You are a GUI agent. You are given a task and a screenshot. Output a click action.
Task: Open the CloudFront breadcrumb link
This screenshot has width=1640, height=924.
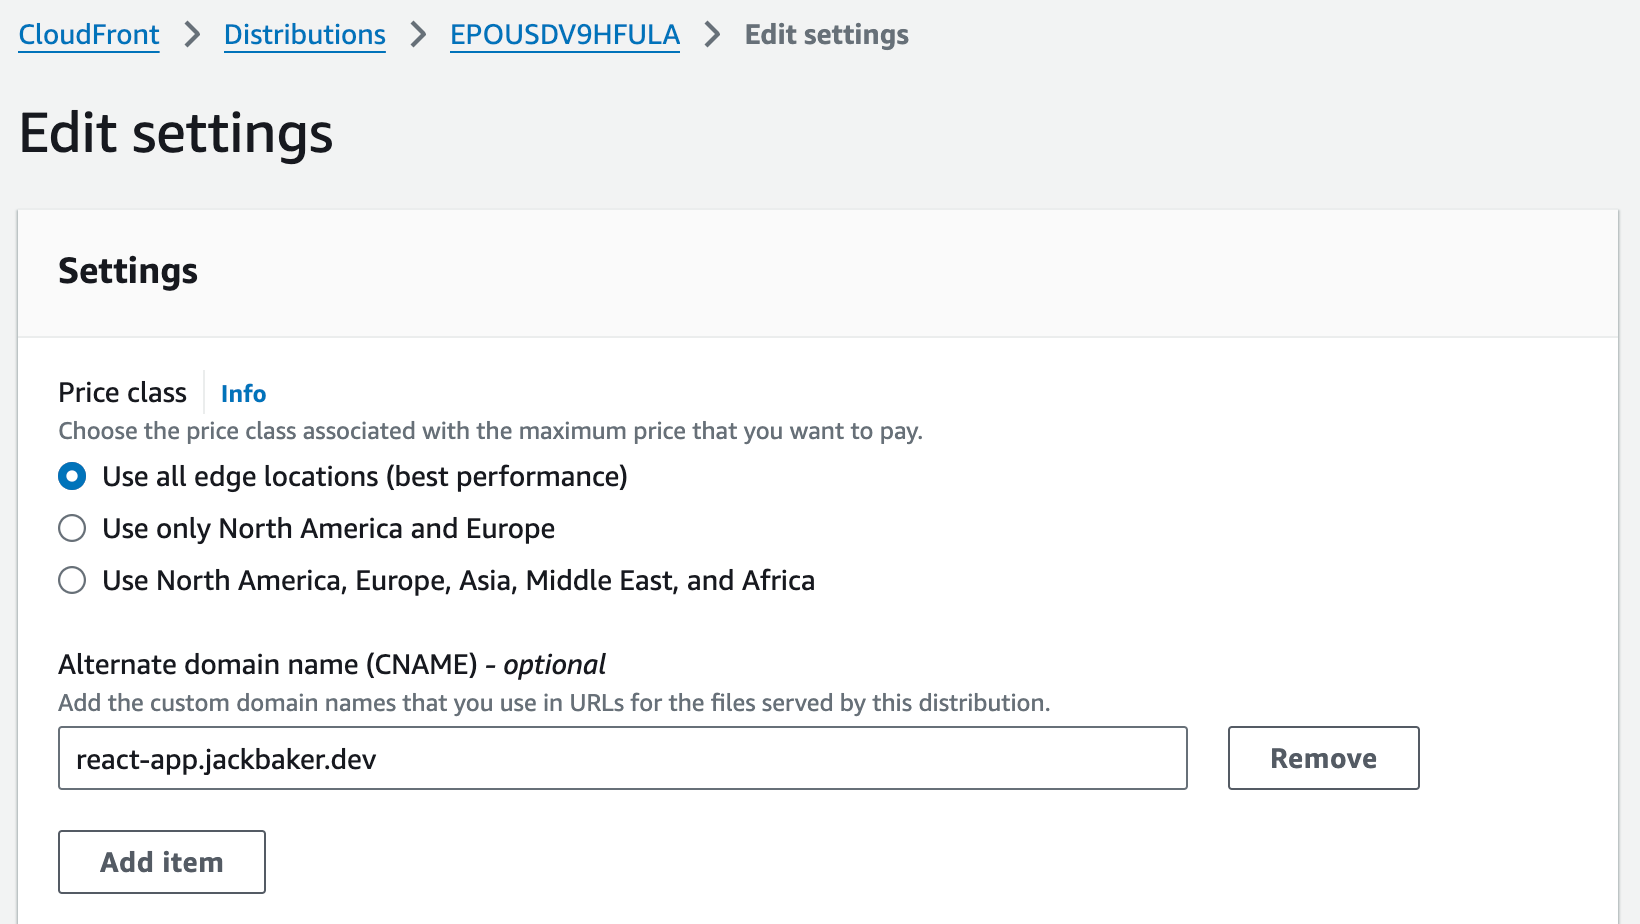pyautogui.click(x=89, y=35)
